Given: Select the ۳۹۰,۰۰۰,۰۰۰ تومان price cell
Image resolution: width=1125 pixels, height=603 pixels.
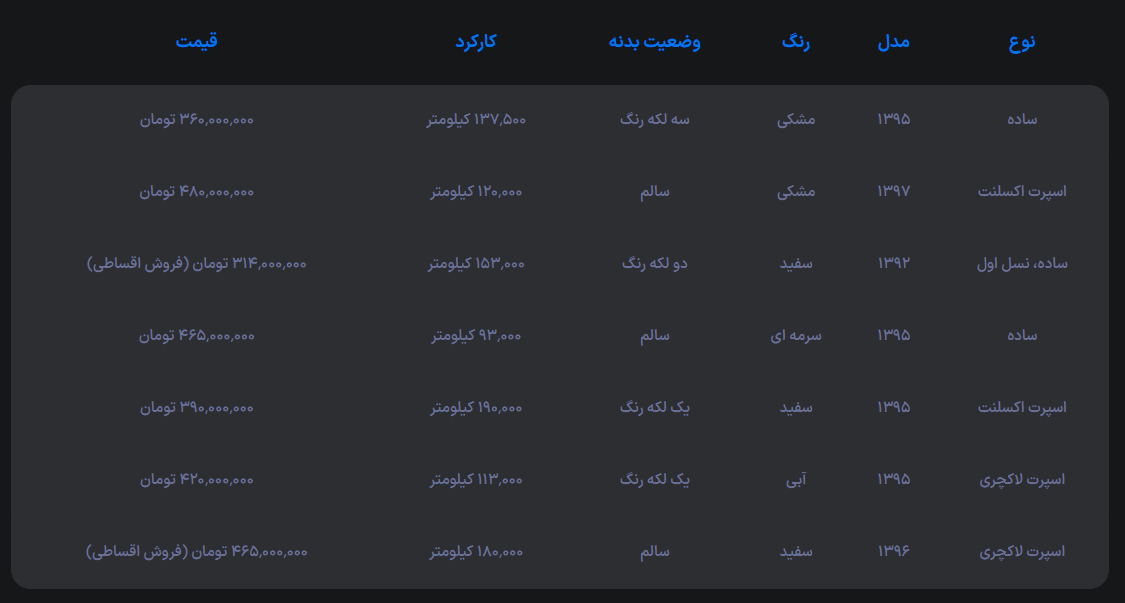Looking at the screenshot, I should tap(196, 407).
